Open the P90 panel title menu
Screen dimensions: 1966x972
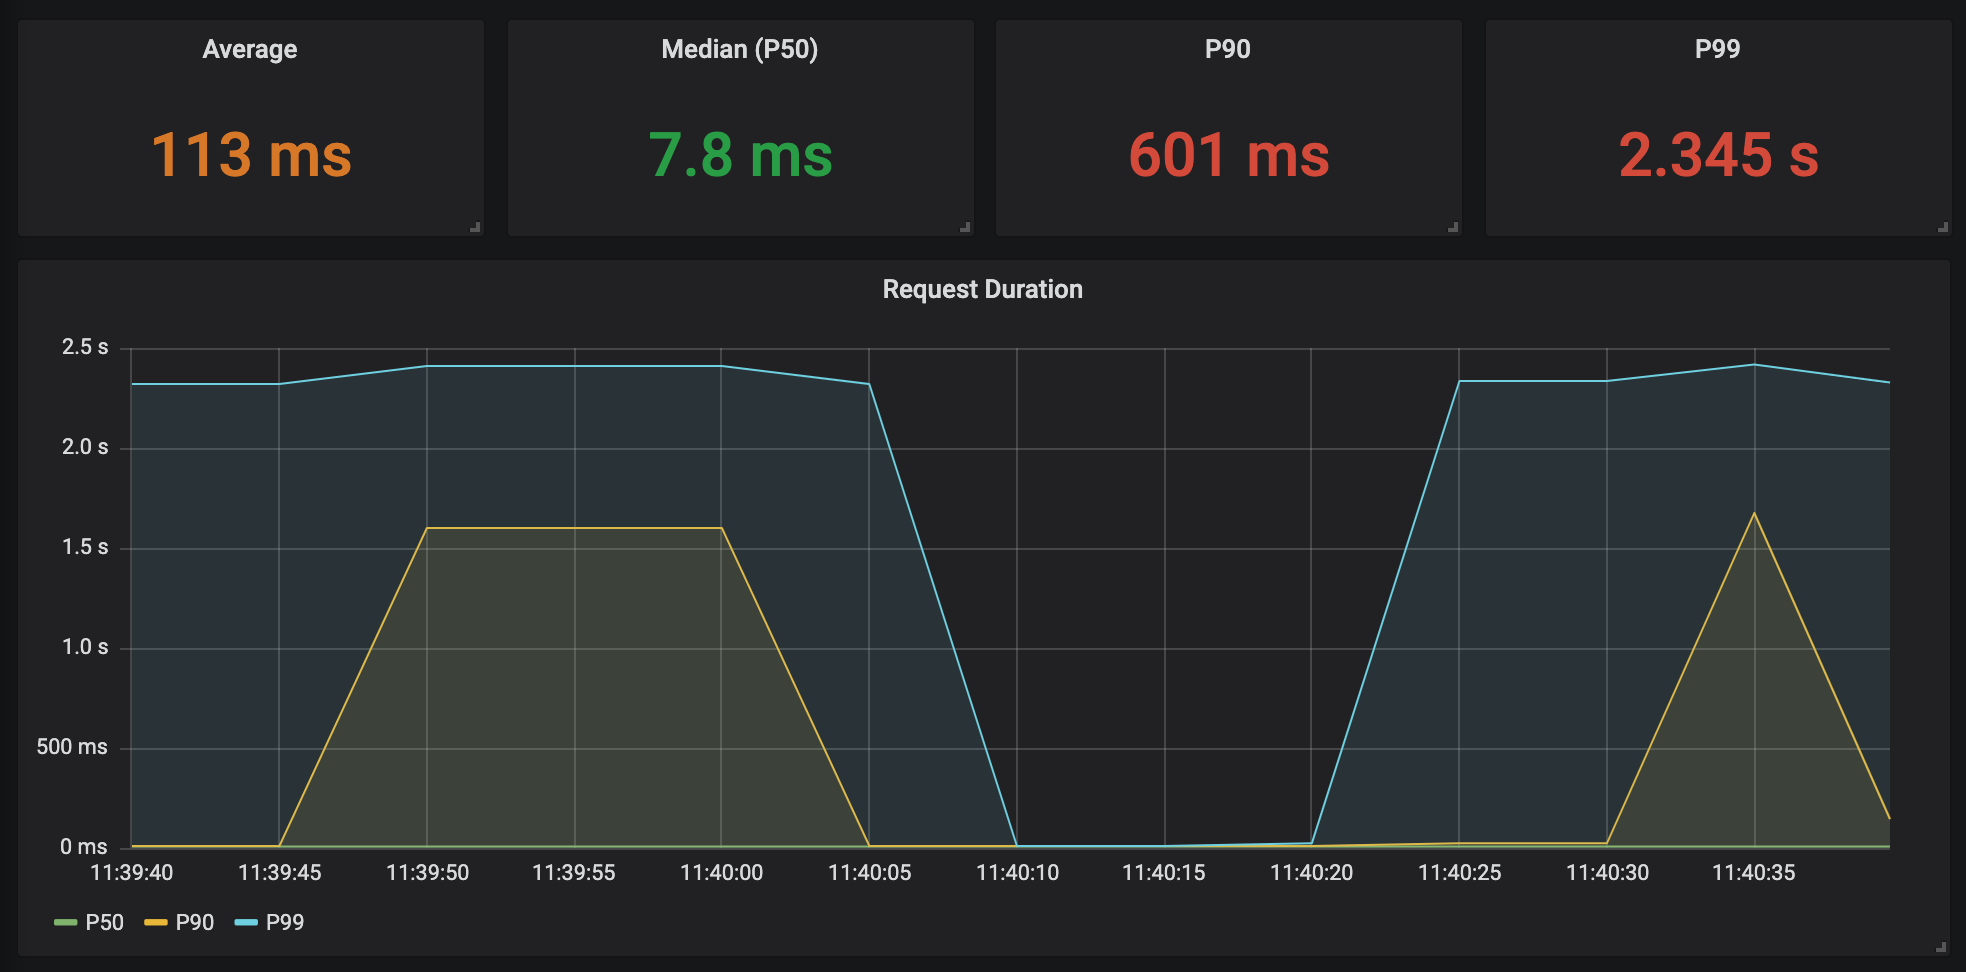(x=1228, y=49)
